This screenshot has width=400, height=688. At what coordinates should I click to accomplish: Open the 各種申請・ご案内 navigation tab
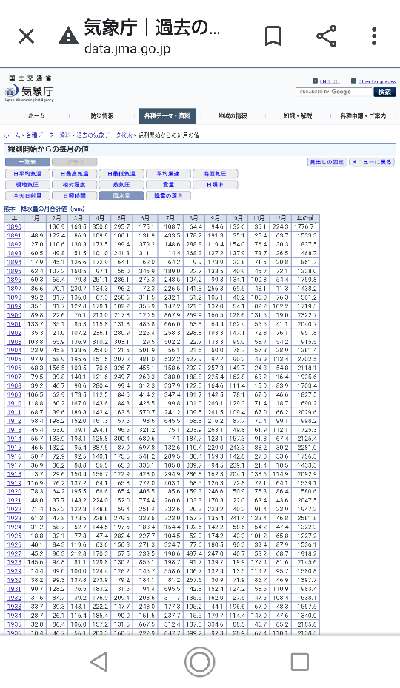(x=363, y=116)
